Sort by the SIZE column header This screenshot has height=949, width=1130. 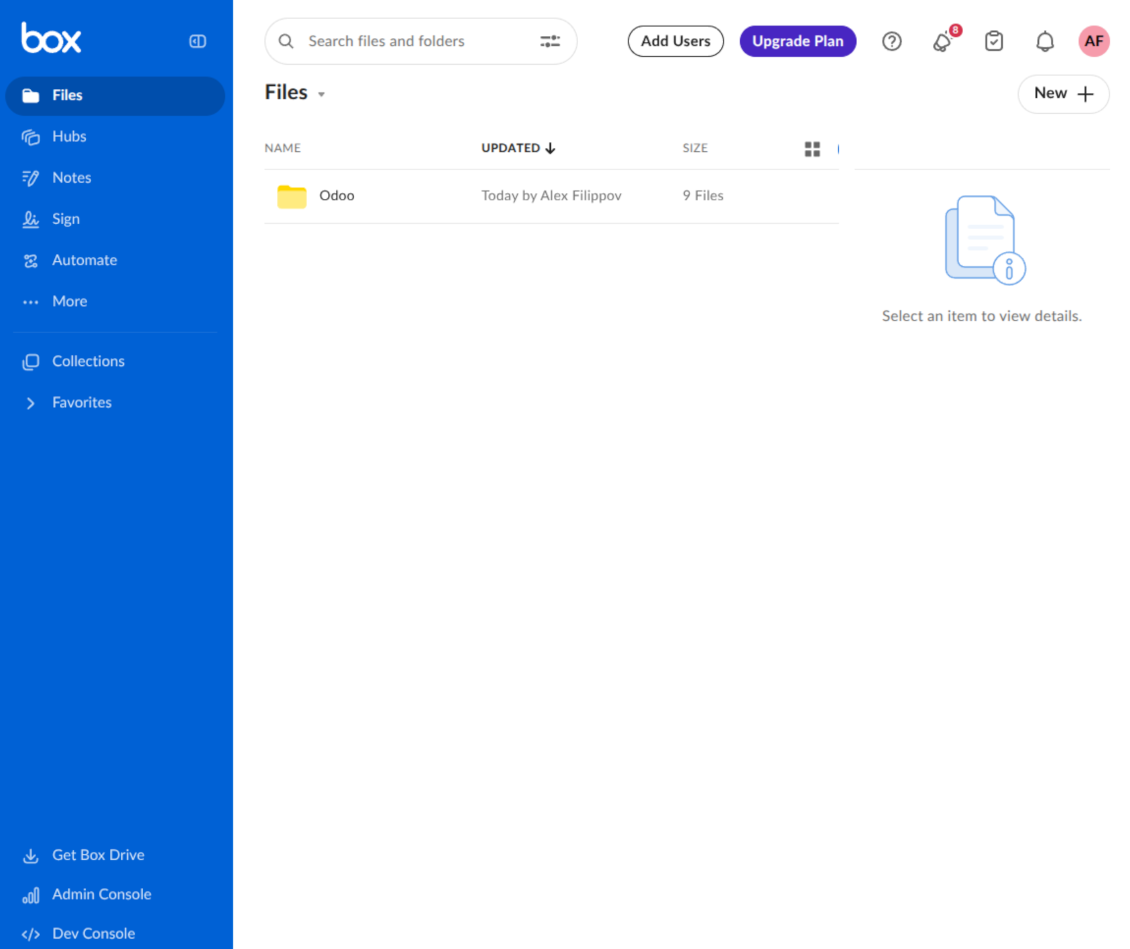tap(695, 148)
